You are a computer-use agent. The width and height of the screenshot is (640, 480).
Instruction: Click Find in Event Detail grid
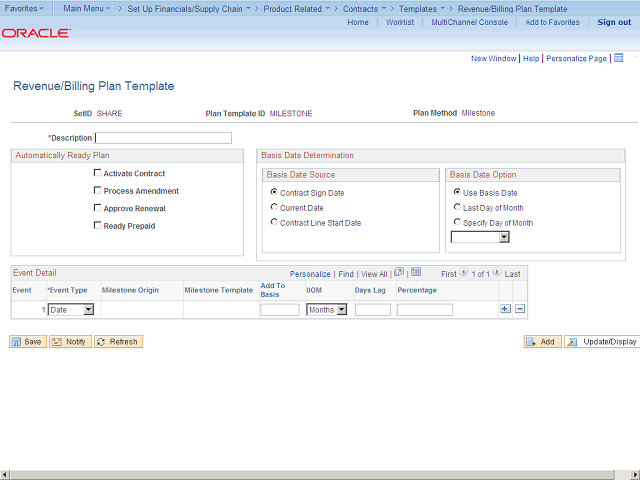click(346, 274)
